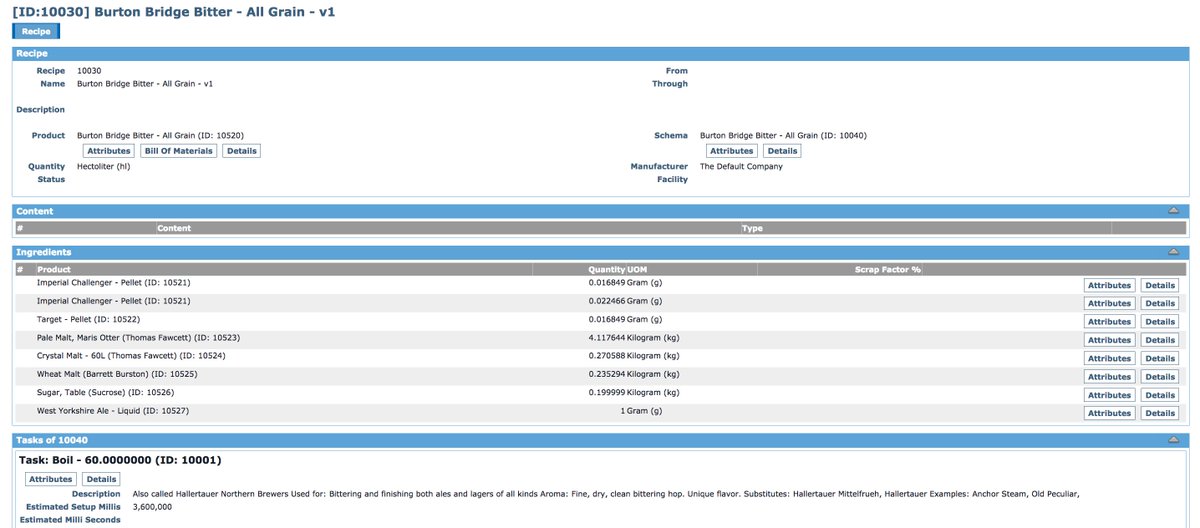
Task: Click the Hectoliter (hl) quantity value
Action: tap(103, 167)
